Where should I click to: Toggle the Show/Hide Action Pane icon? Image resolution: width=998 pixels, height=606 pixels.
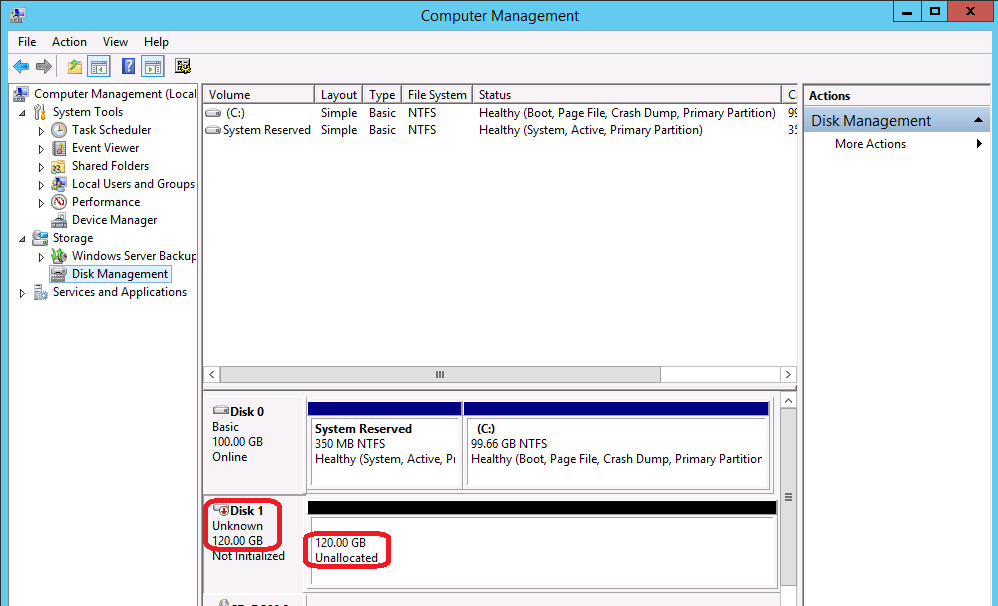[x=152, y=67]
